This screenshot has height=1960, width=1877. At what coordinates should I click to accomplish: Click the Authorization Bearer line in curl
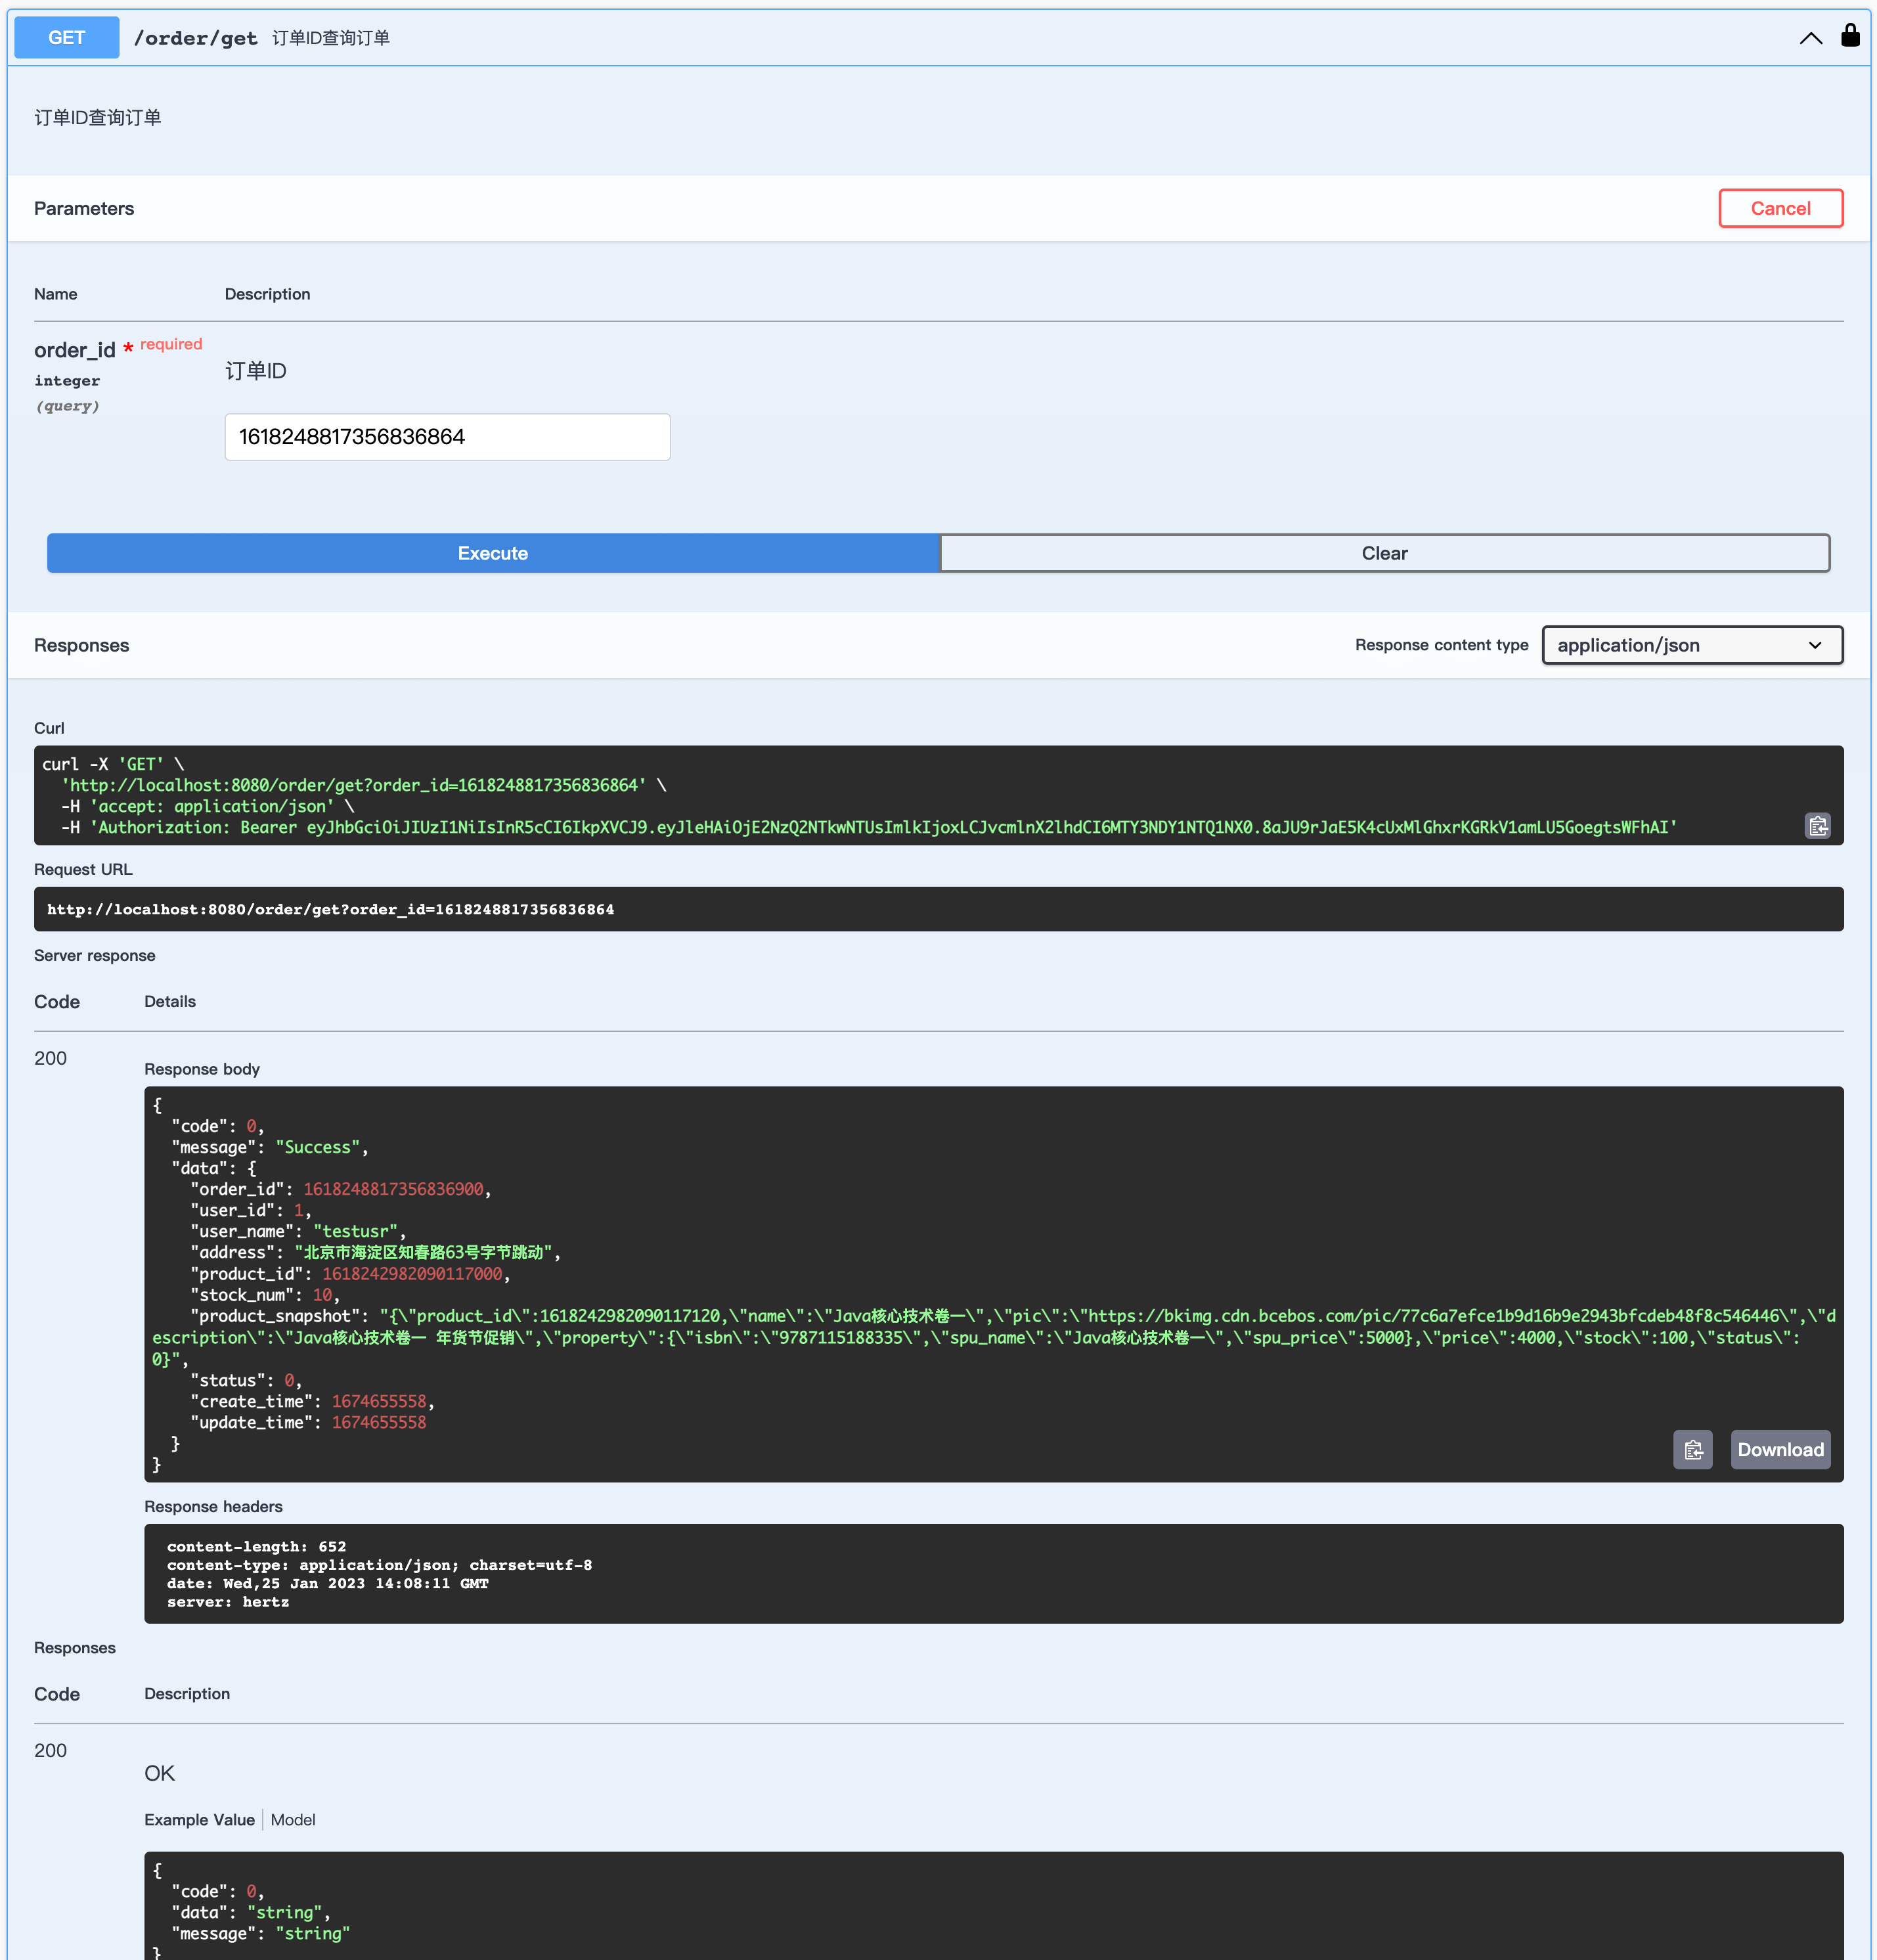click(869, 827)
